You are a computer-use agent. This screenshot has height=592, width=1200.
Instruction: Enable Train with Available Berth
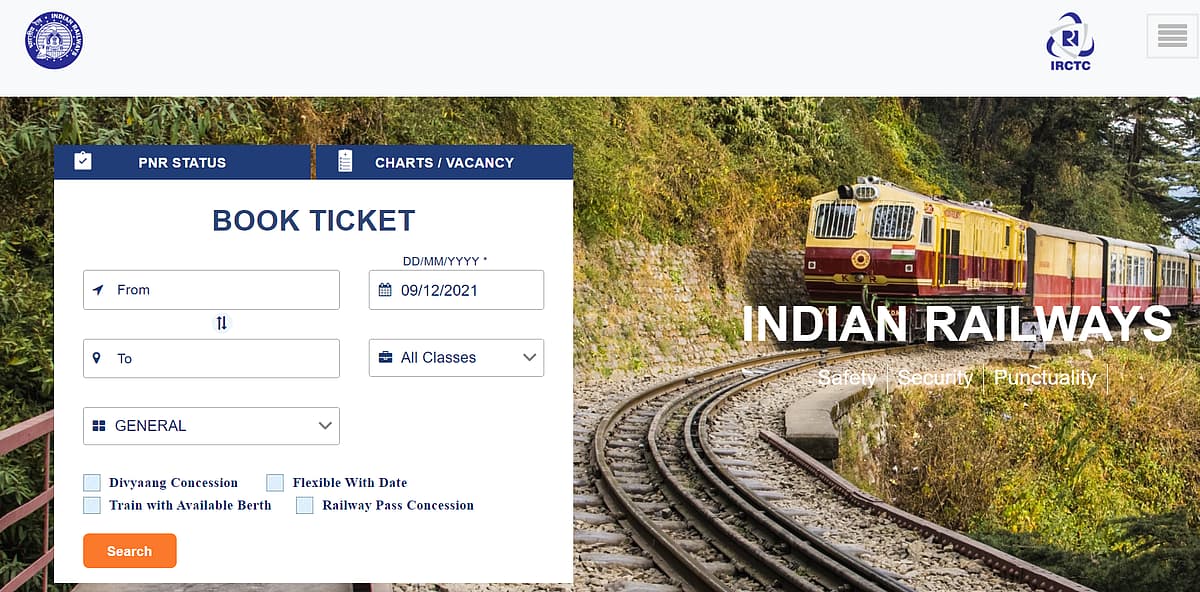[91, 505]
